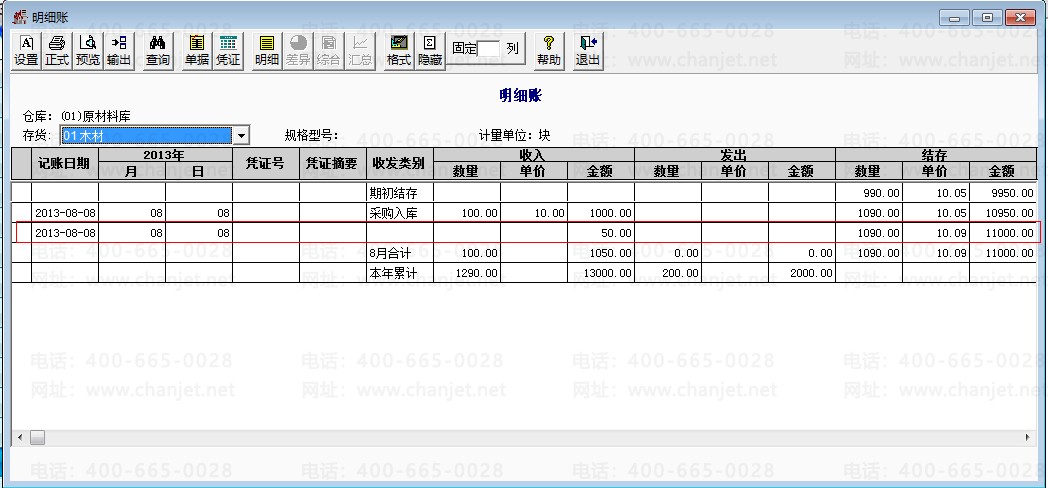Click the 正式 print icon
1048x488 pixels.
click(x=57, y=51)
